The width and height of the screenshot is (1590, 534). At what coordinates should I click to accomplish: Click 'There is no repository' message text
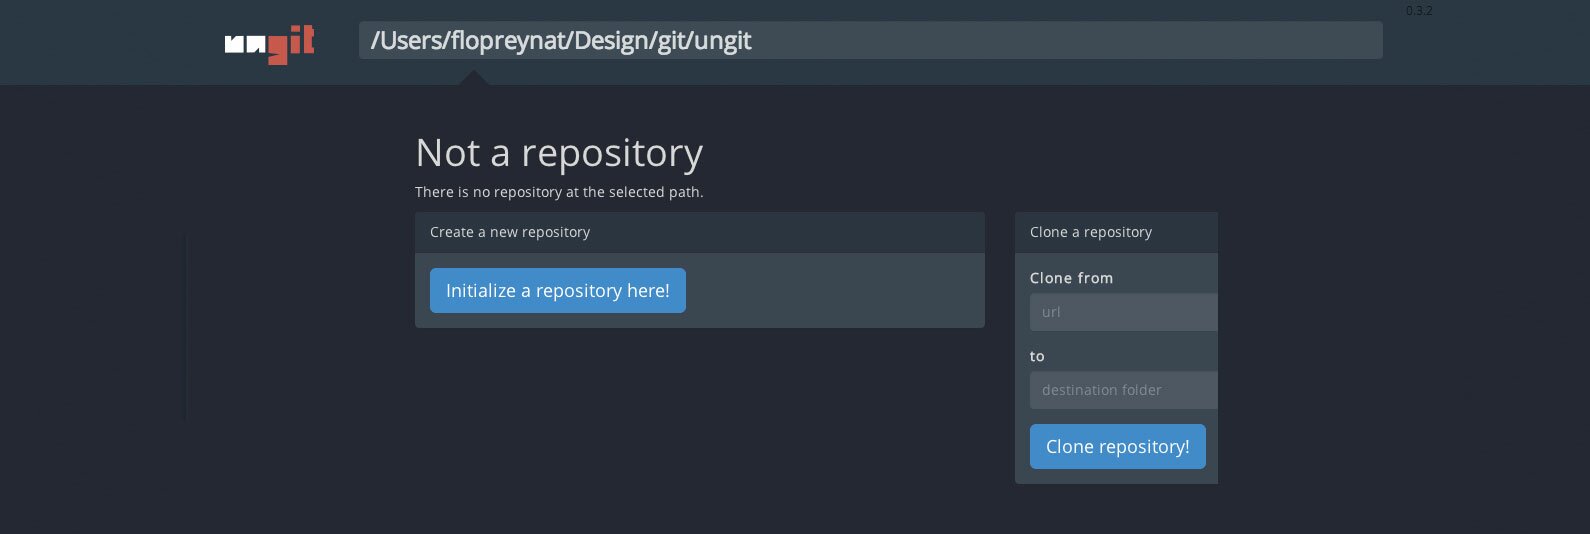559,192
